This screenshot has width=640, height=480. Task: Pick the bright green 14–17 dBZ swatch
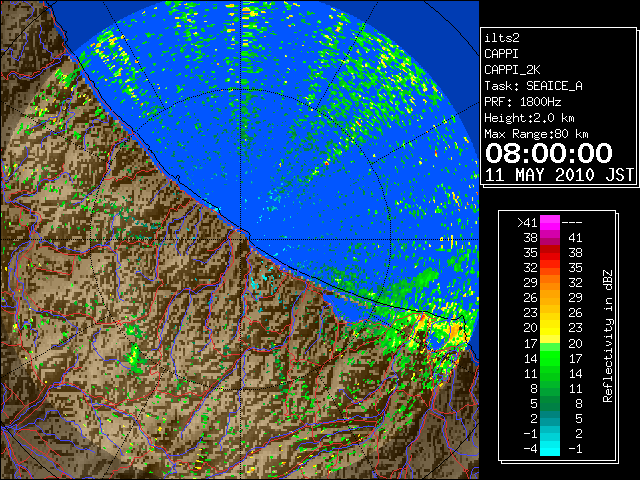550,358
